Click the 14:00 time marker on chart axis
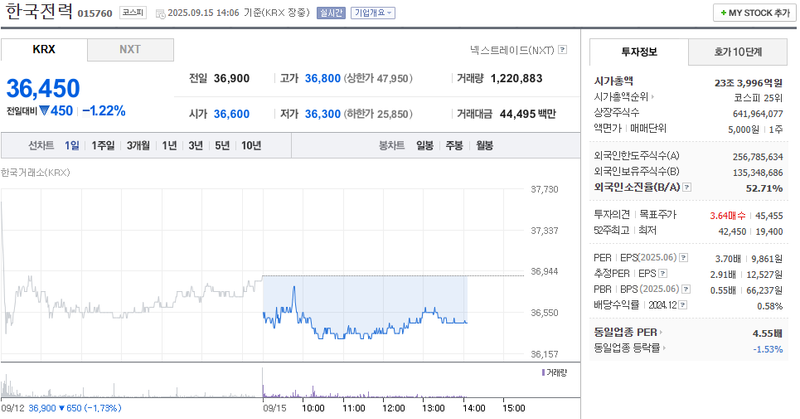This screenshot has height=419, width=800. pyautogui.click(x=474, y=408)
